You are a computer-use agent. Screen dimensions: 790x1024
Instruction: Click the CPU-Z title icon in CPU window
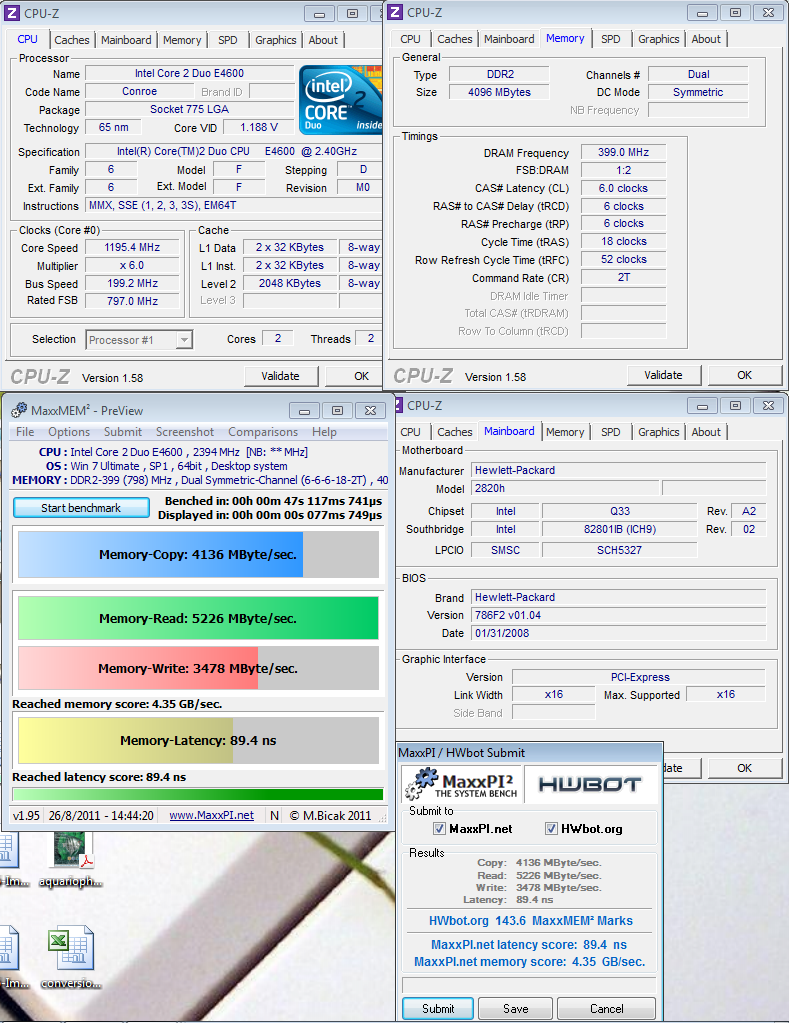click(x=12, y=13)
